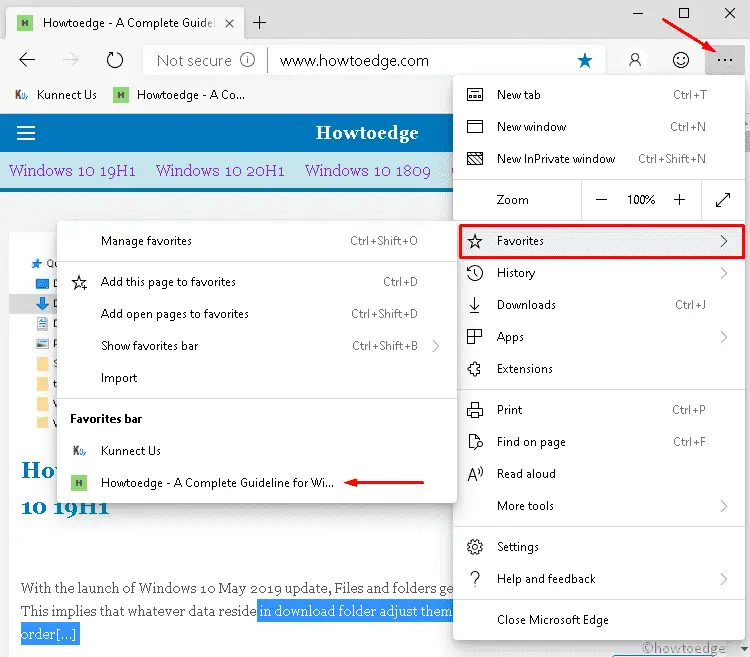
Task: Open Kunnect Us in favorites list
Action: coord(257,451)
